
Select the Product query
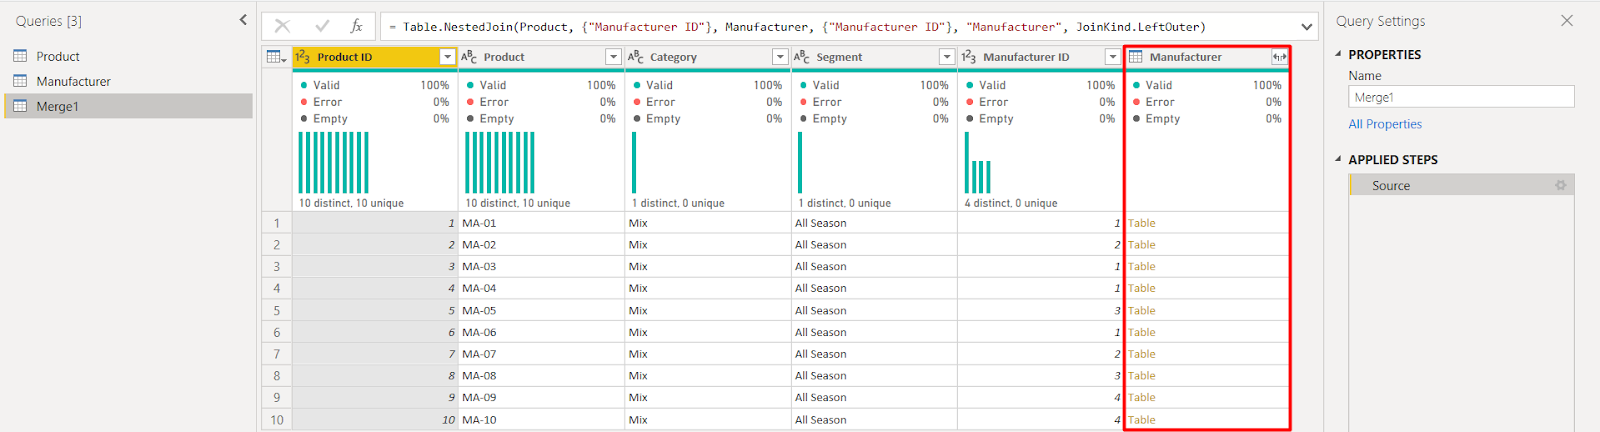(58, 56)
